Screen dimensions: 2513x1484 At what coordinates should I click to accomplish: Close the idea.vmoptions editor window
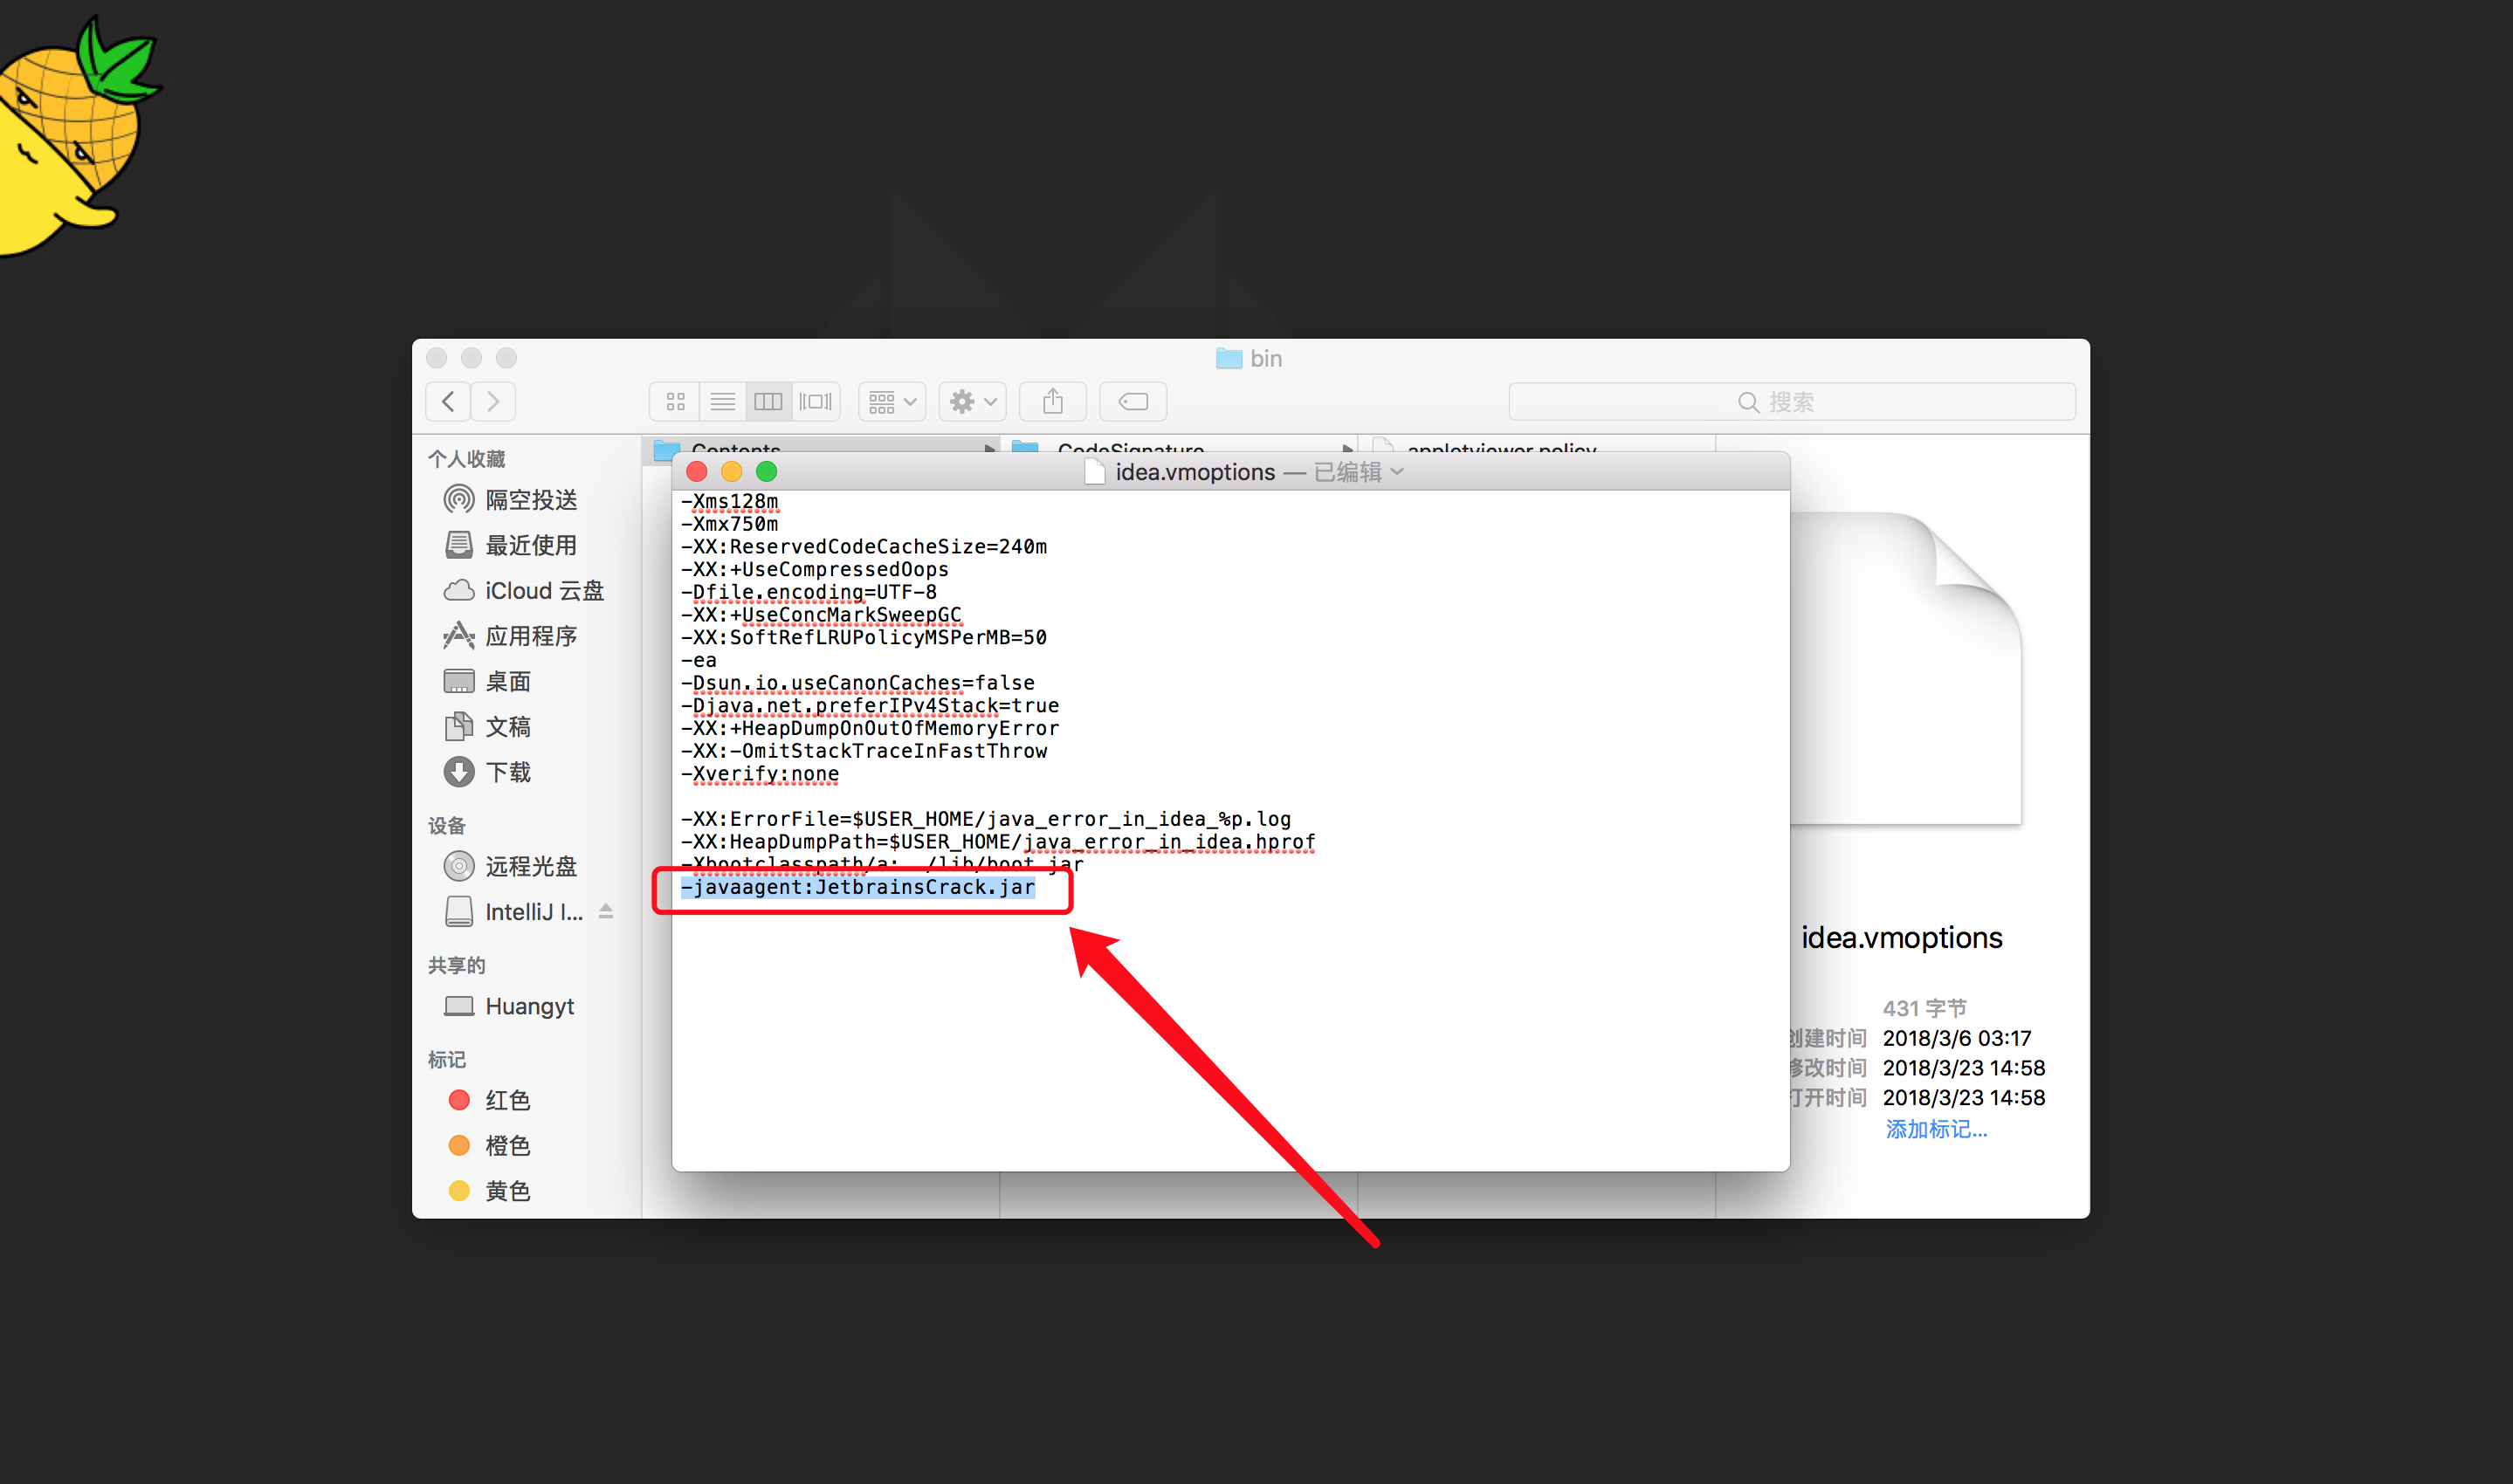[x=697, y=472]
